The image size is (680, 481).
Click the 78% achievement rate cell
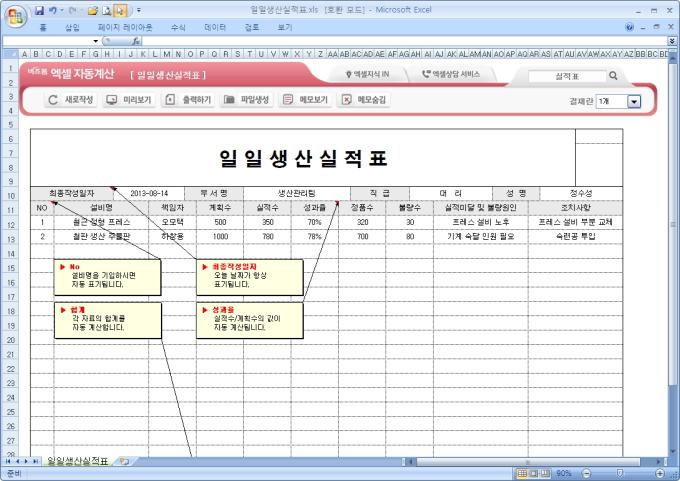(x=314, y=236)
